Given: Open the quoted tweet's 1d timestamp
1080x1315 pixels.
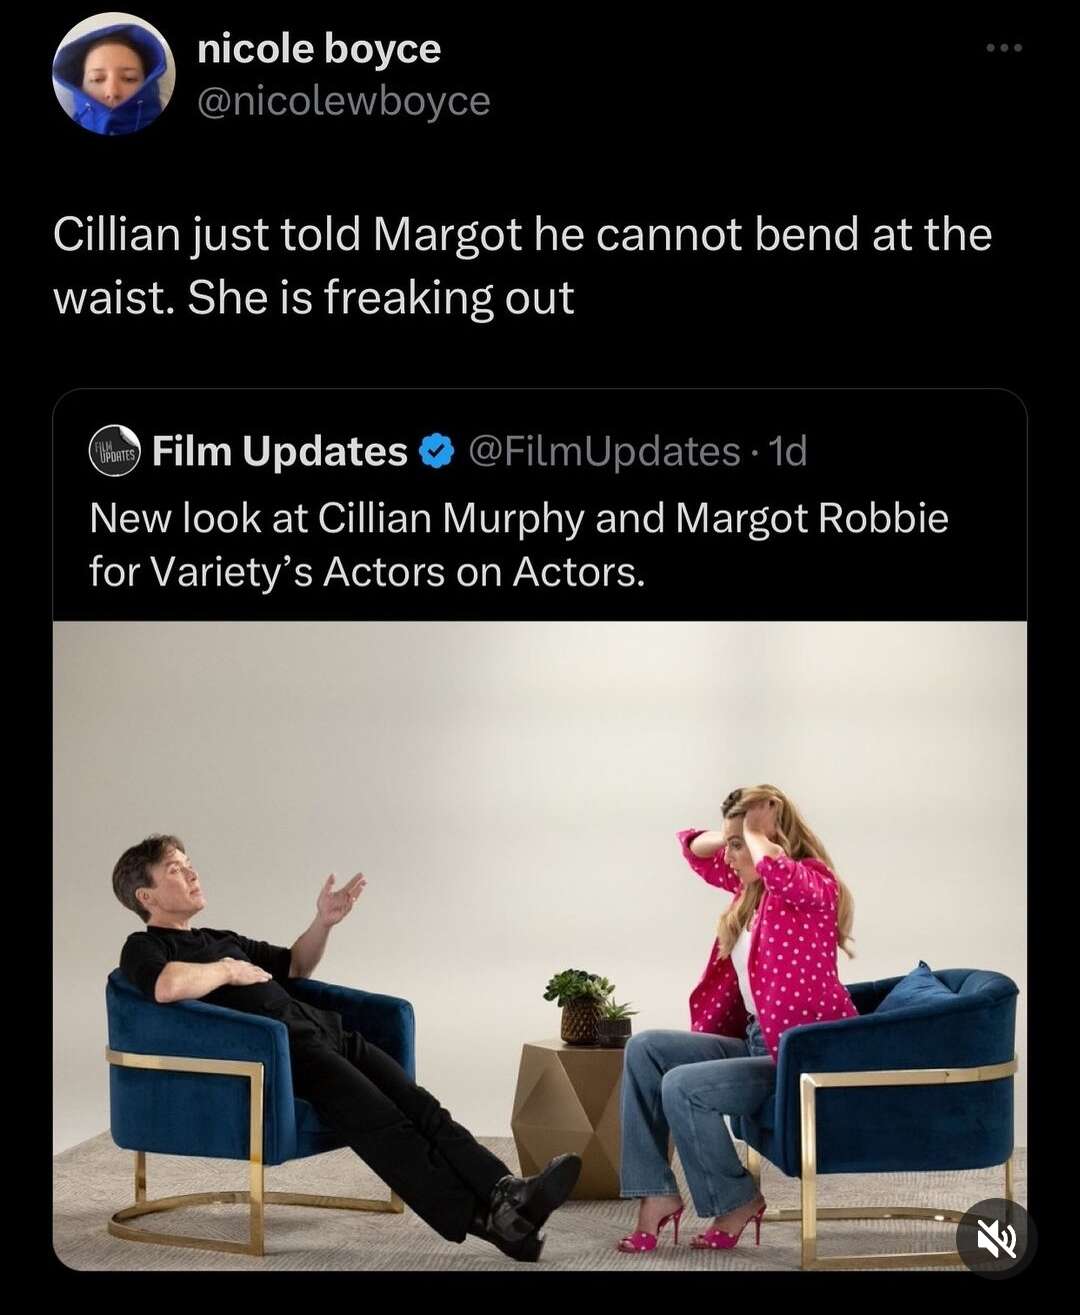Looking at the screenshot, I should [788, 452].
